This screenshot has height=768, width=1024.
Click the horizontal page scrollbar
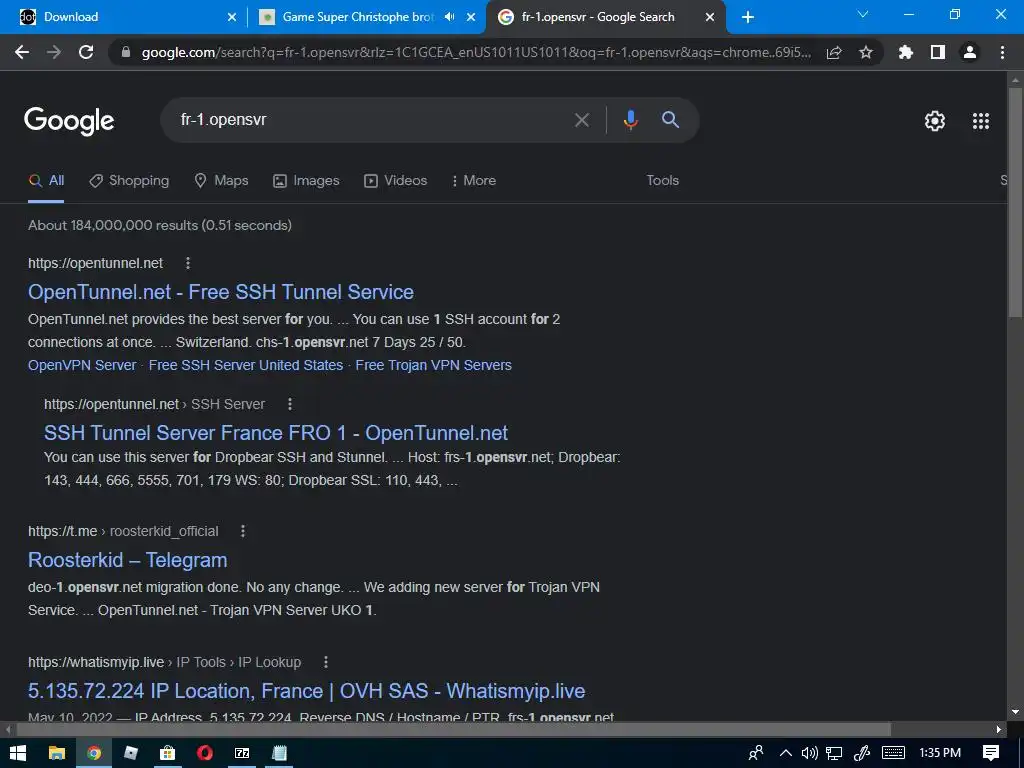click(x=453, y=729)
